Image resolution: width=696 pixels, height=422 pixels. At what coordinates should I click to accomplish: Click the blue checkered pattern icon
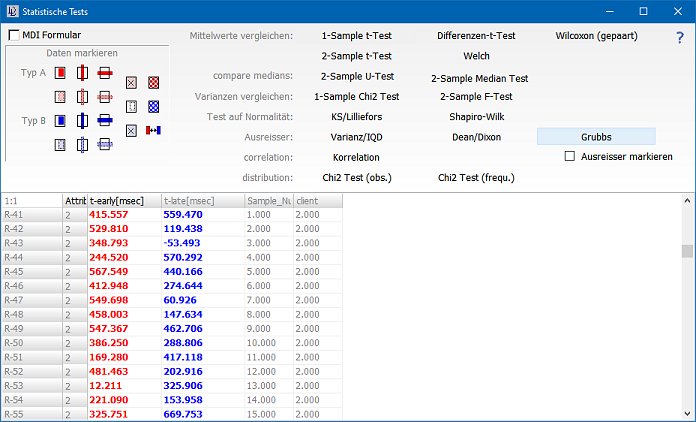click(153, 106)
